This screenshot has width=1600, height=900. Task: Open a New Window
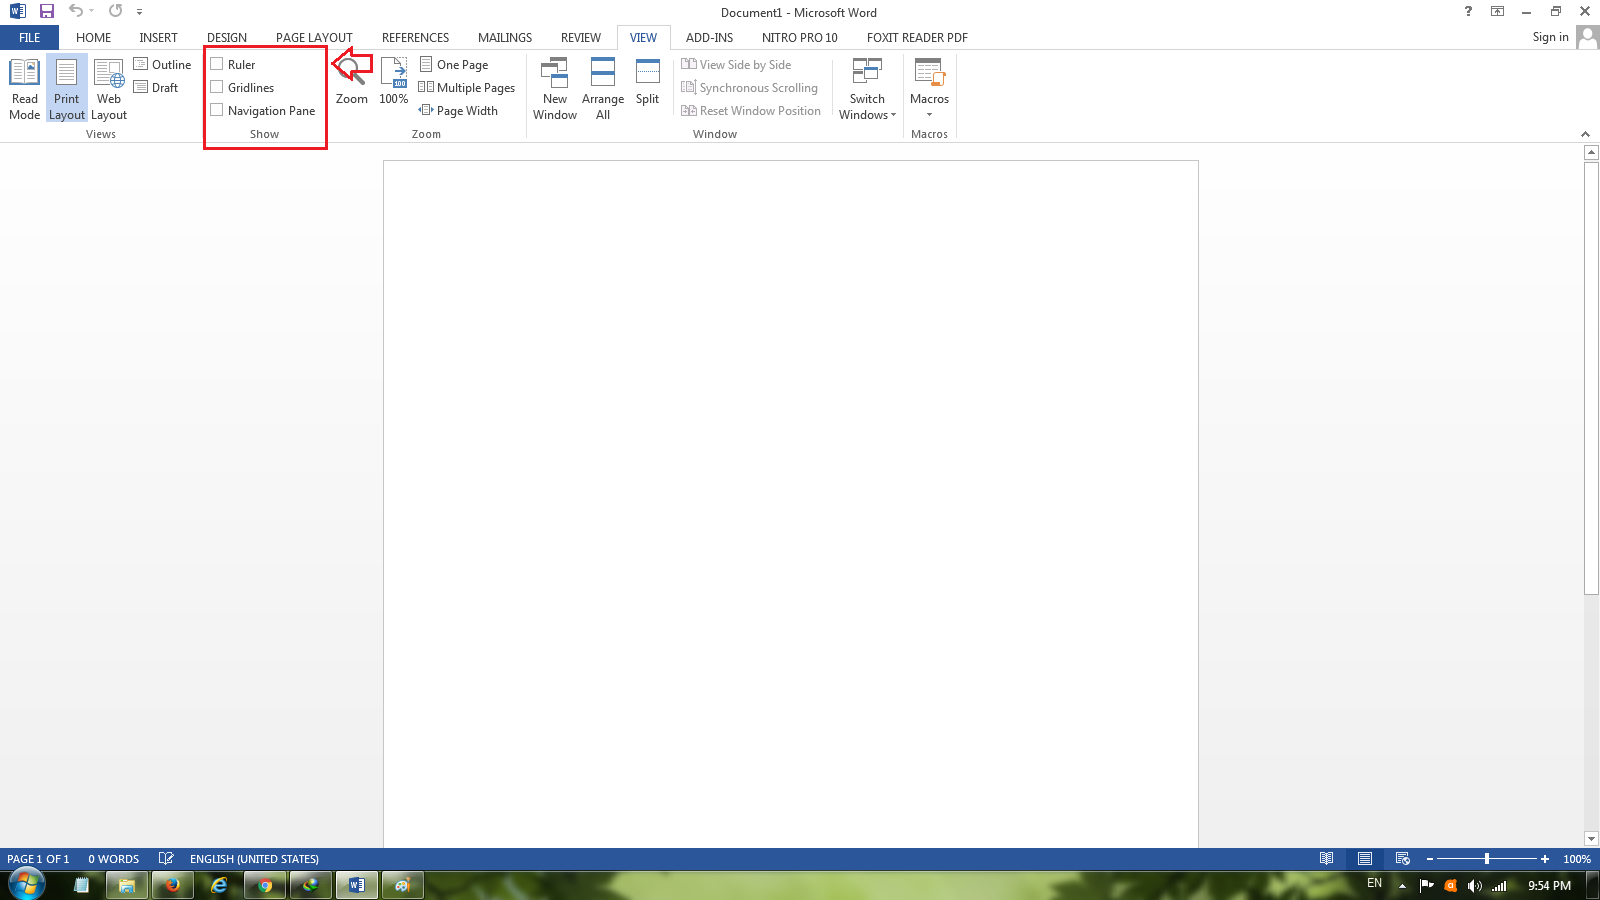(x=555, y=88)
